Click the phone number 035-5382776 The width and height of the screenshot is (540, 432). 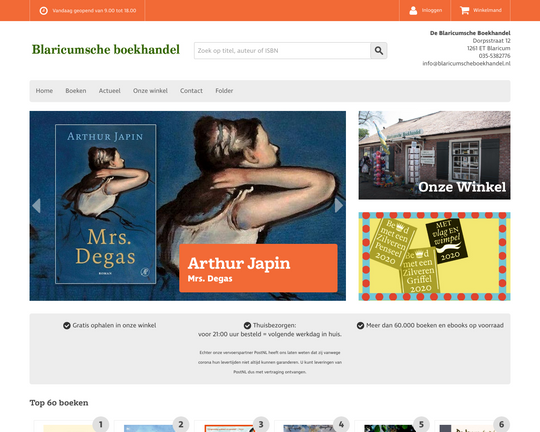coord(495,56)
